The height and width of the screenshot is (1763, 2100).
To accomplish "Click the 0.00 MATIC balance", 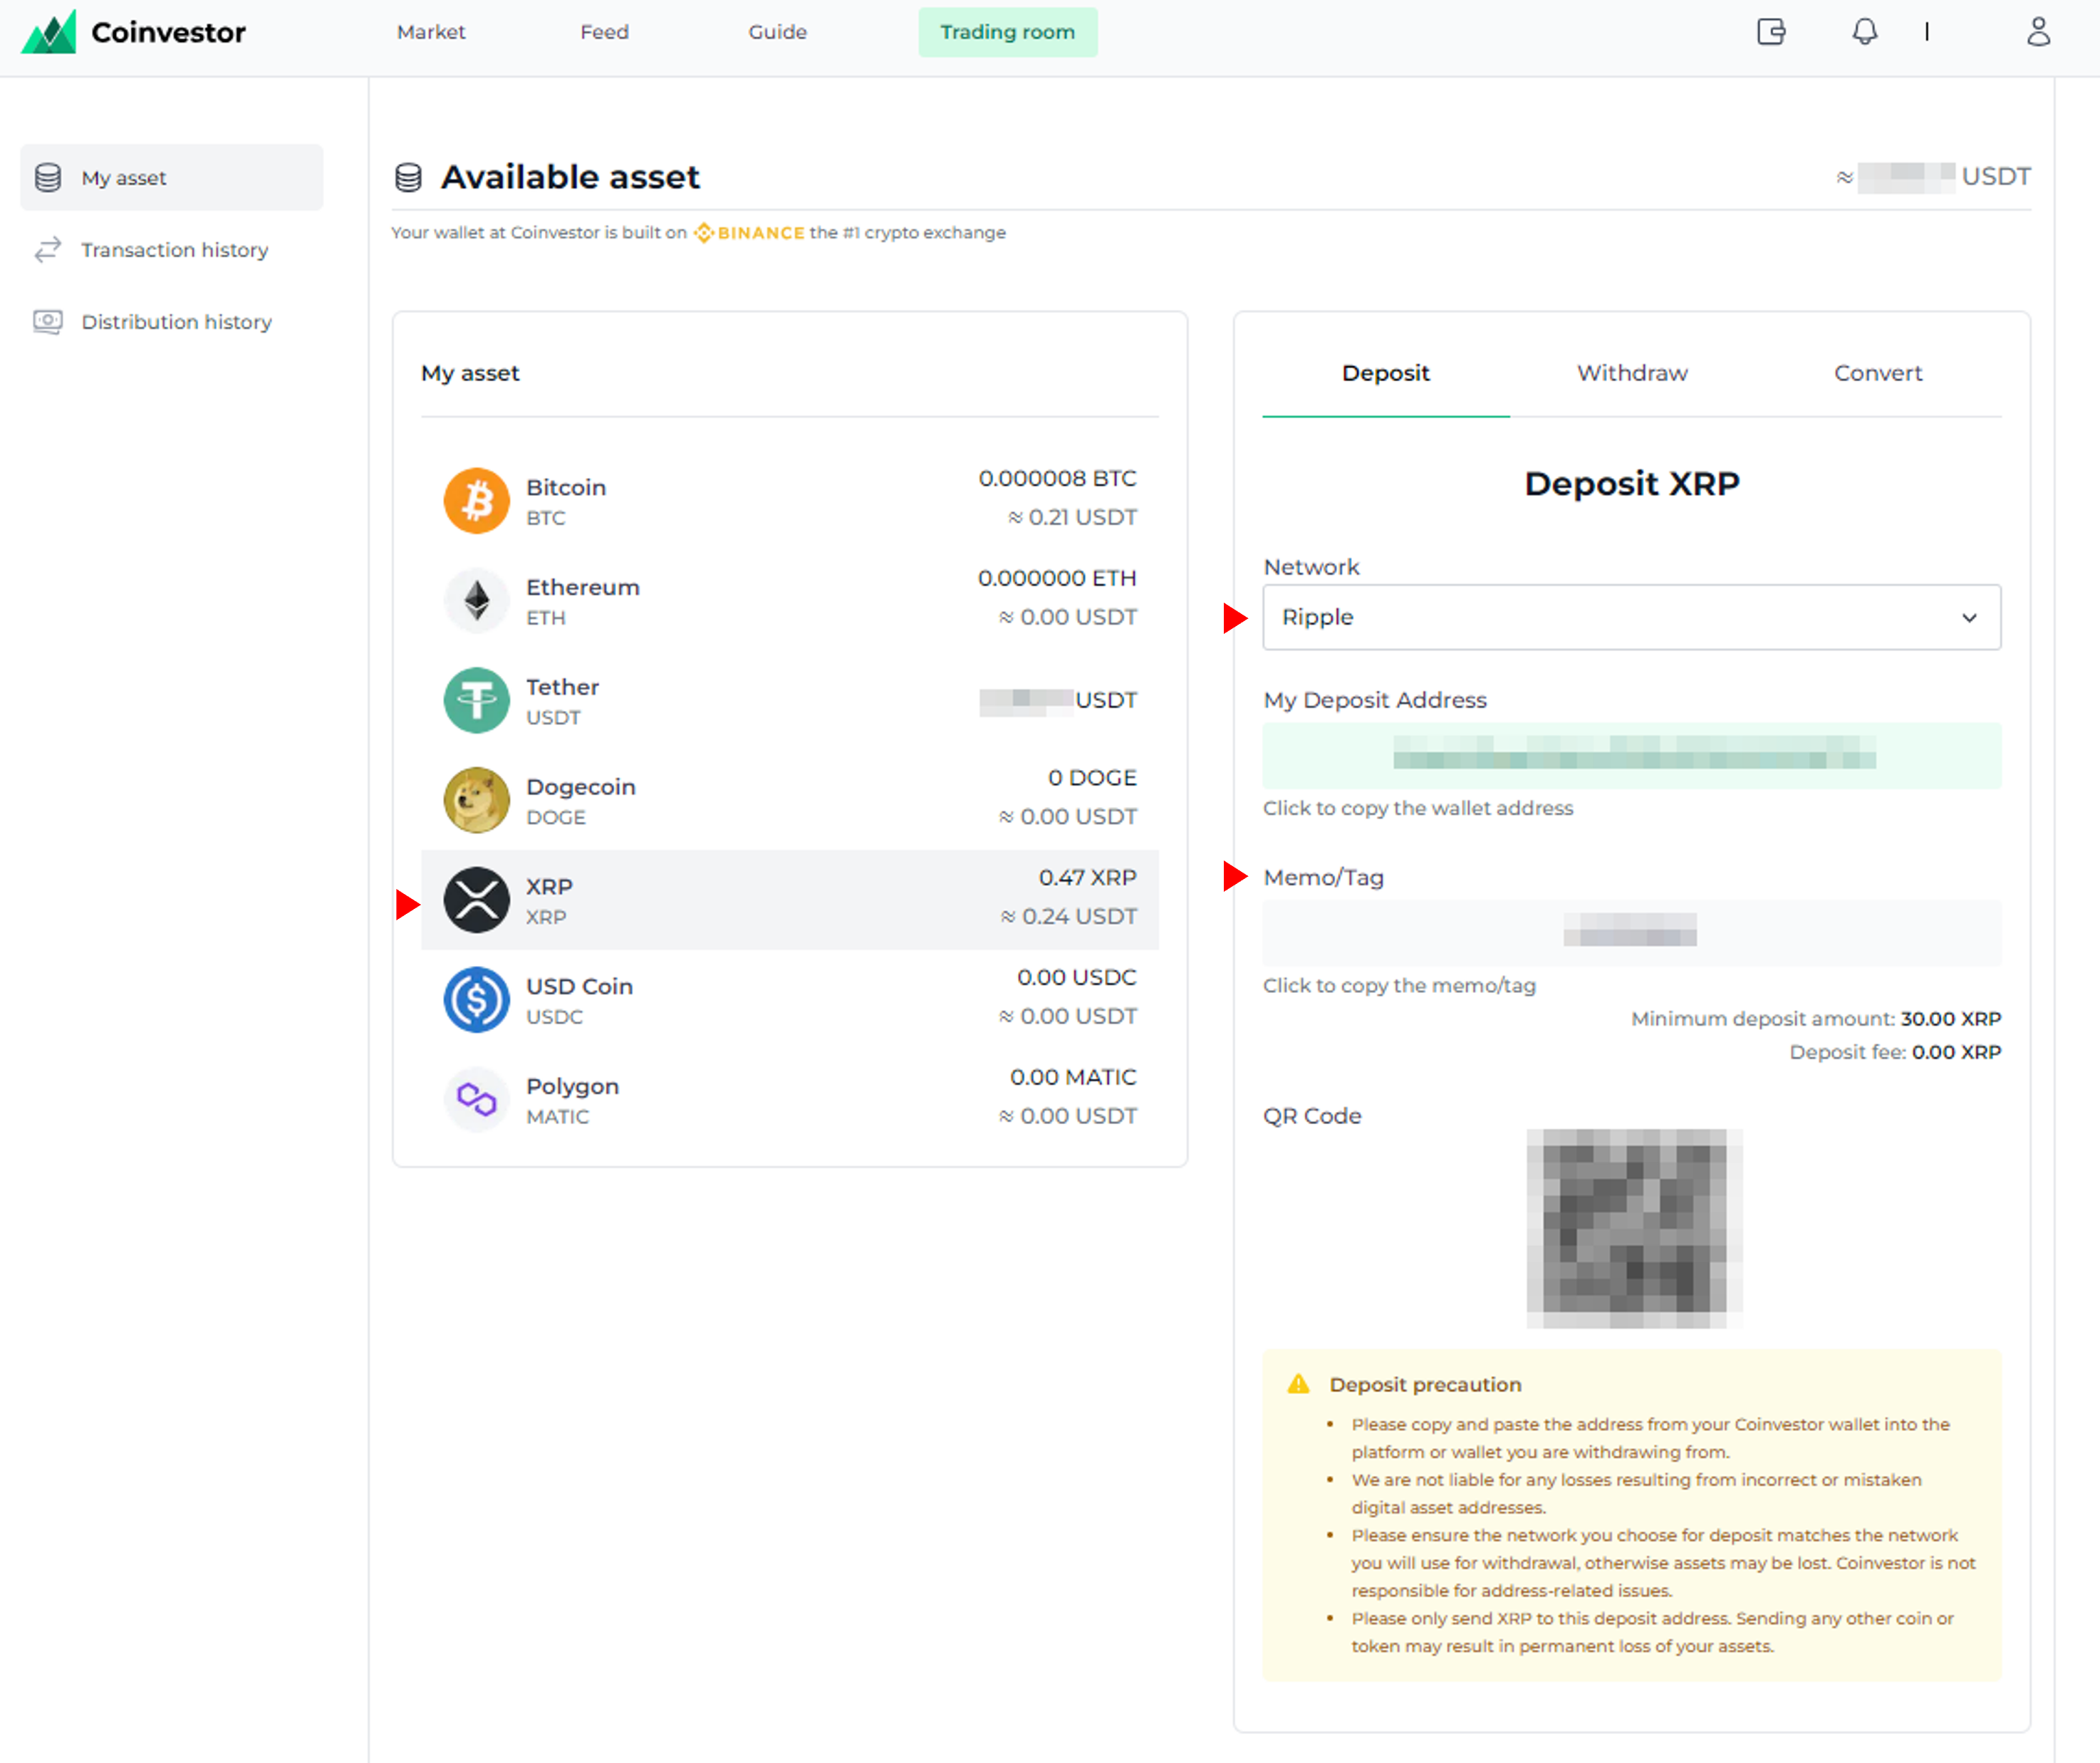I will (x=1073, y=1077).
